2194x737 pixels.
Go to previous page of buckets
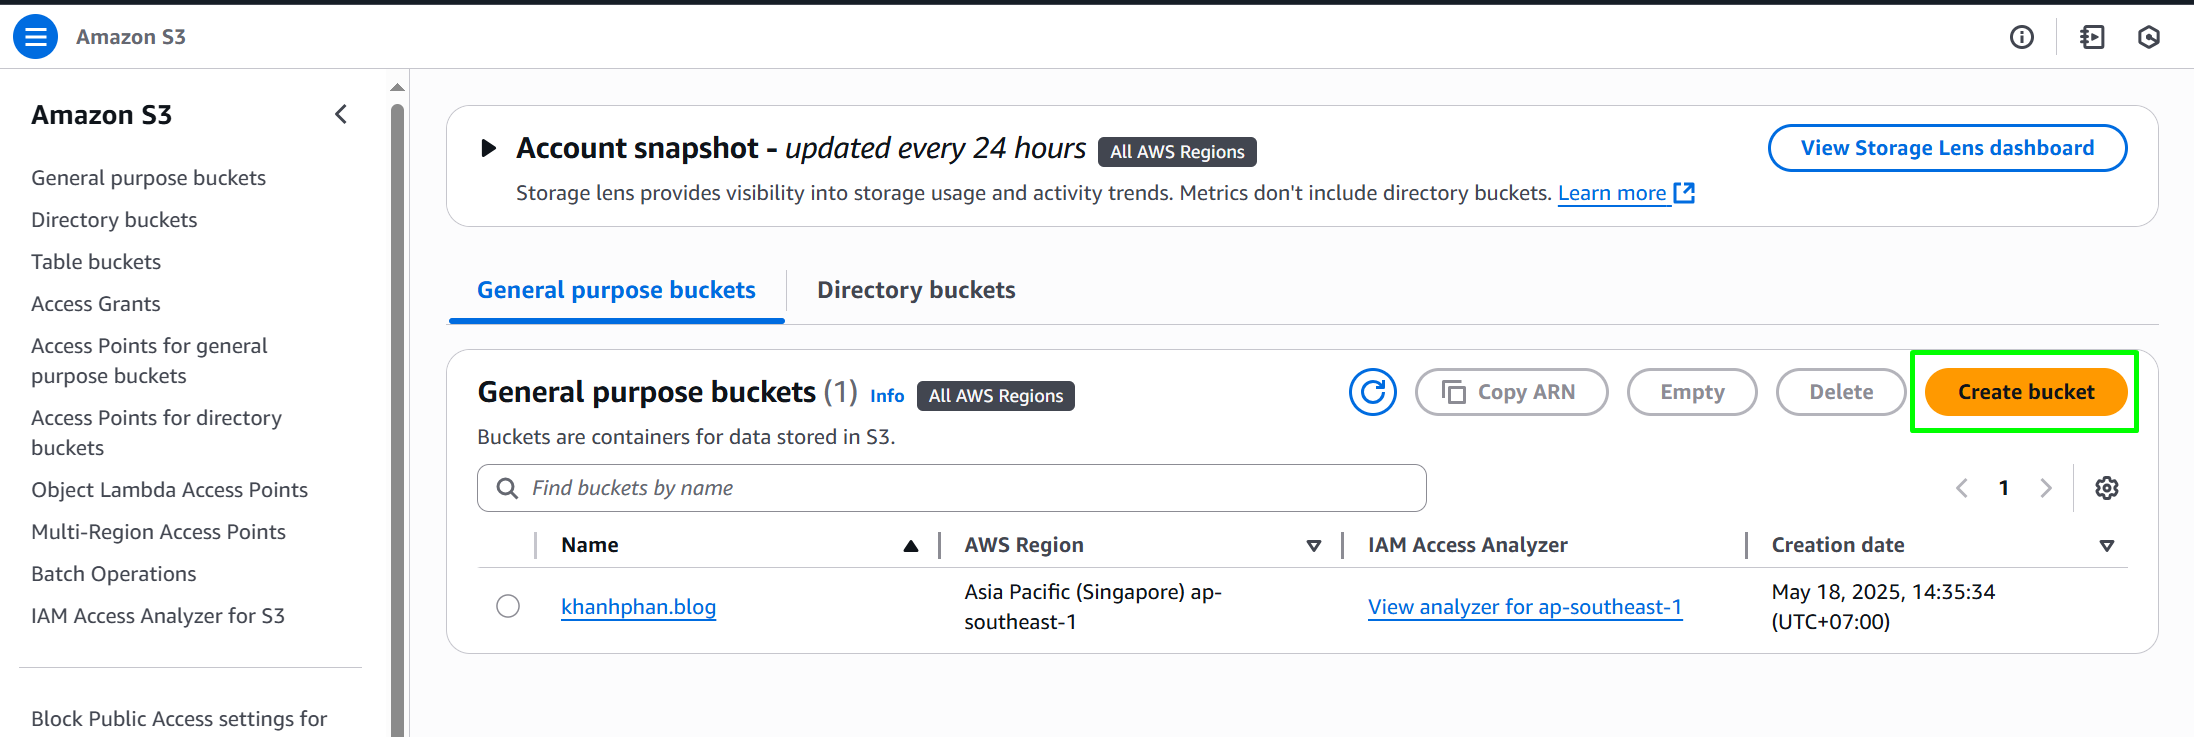point(1962,488)
